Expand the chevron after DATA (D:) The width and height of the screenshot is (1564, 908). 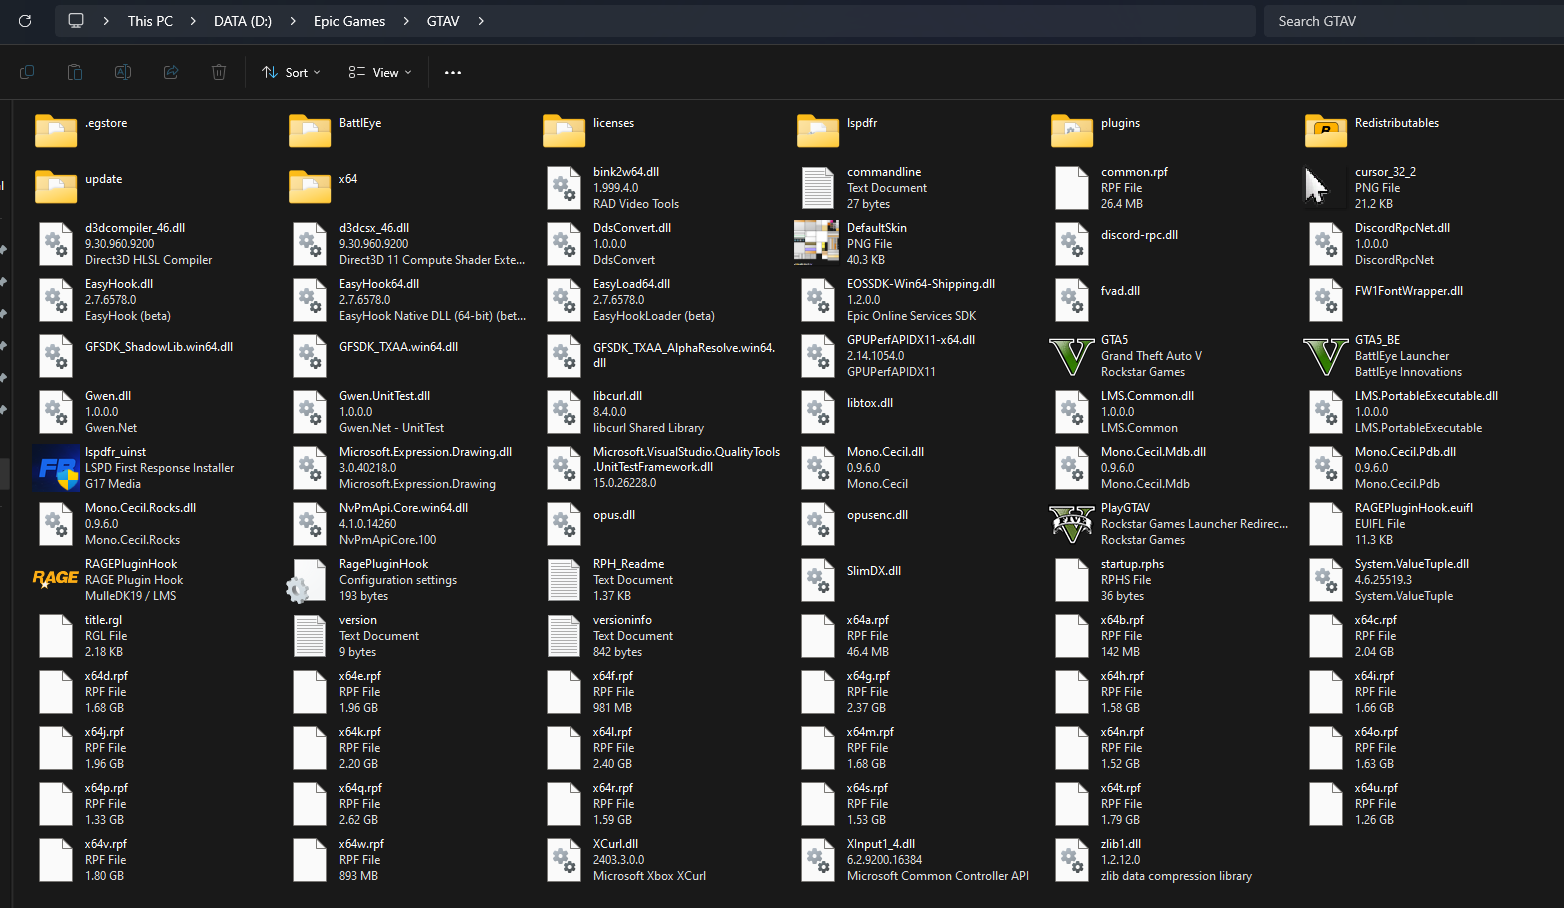coord(293,21)
